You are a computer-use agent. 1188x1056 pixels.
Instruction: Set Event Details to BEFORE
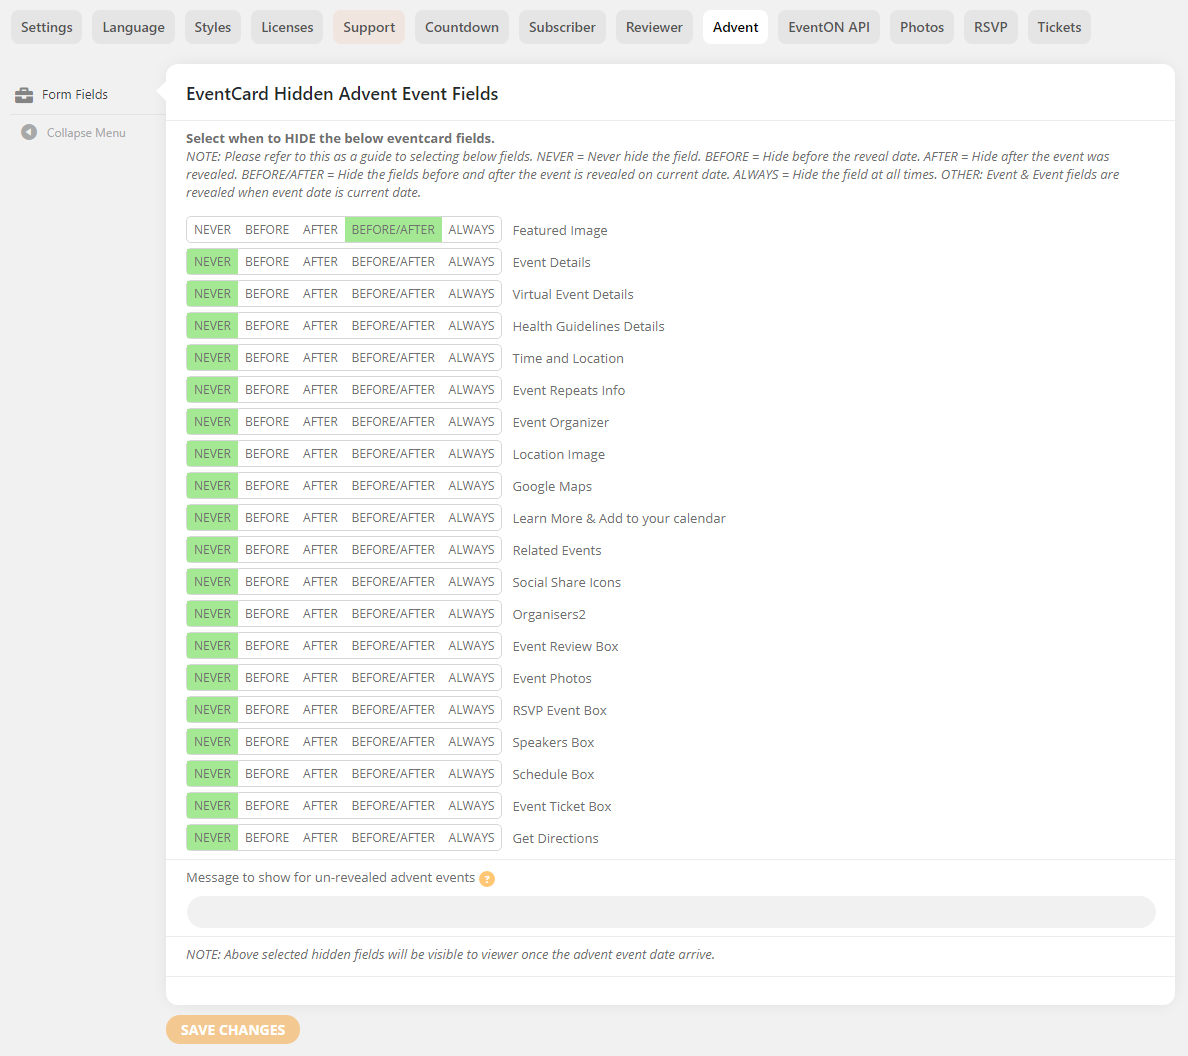(267, 261)
